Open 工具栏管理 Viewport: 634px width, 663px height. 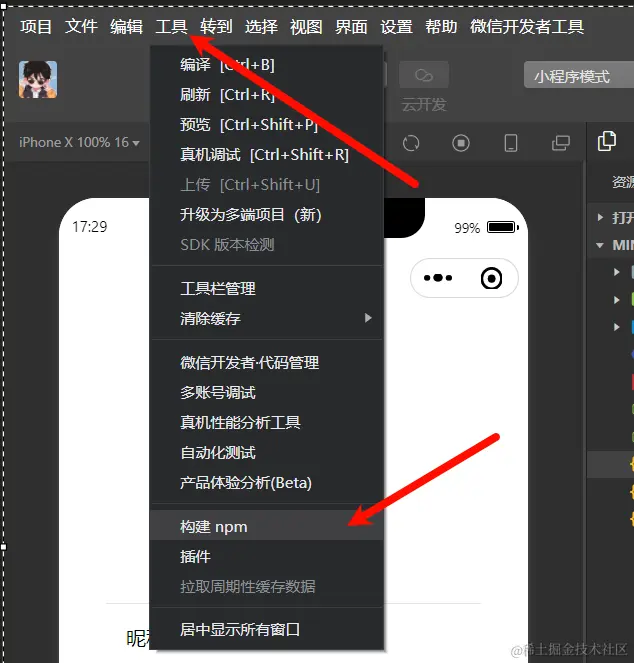266,289
